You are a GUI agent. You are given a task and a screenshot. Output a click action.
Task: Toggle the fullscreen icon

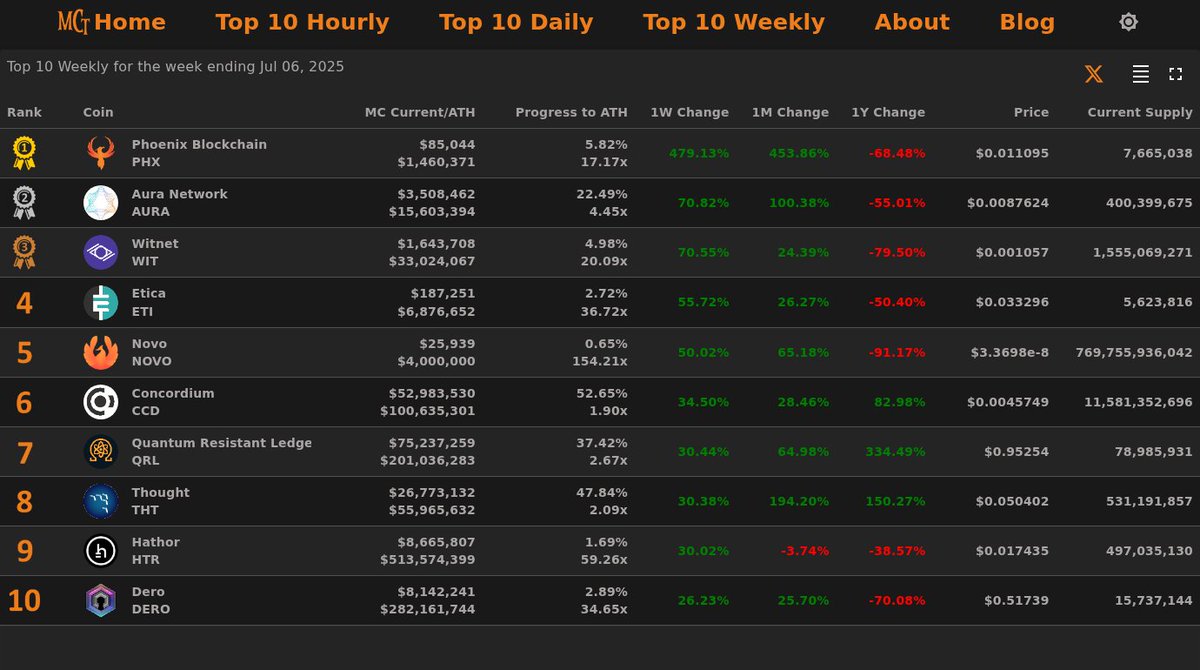[x=1176, y=74]
